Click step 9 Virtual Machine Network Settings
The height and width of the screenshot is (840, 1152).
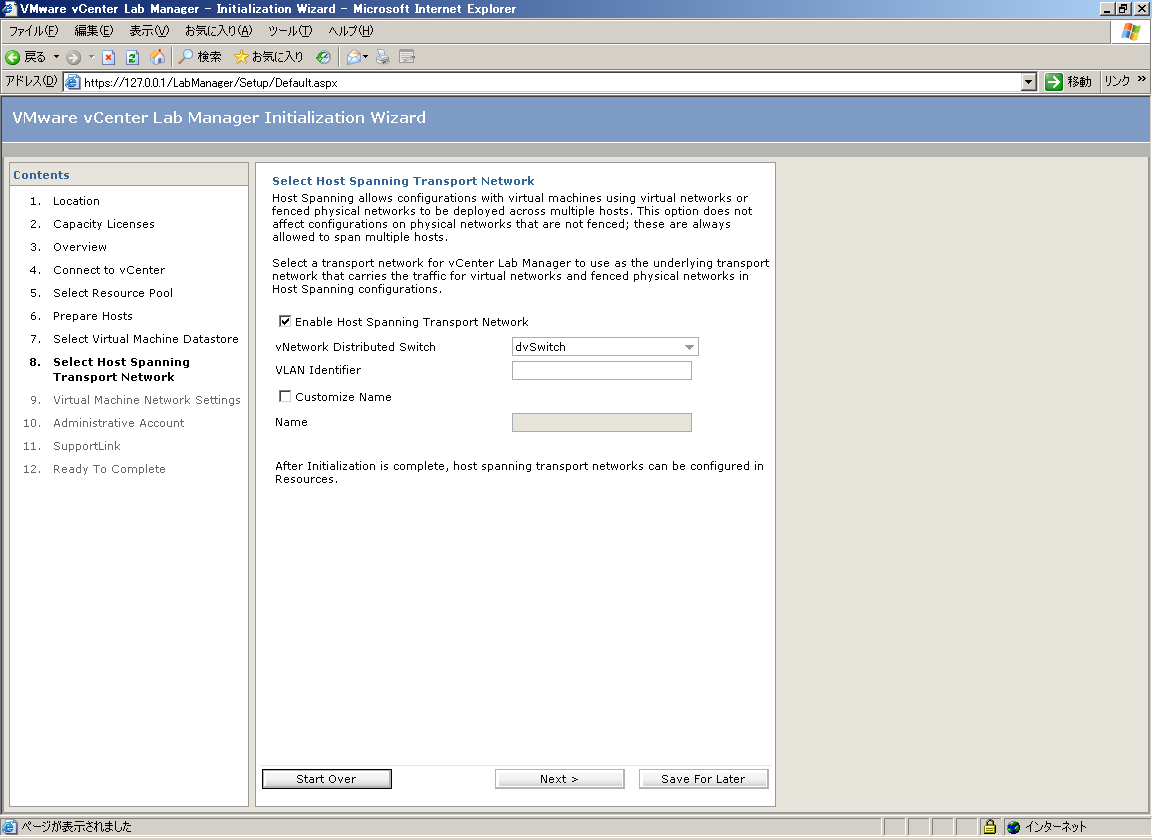(x=146, y=400)
